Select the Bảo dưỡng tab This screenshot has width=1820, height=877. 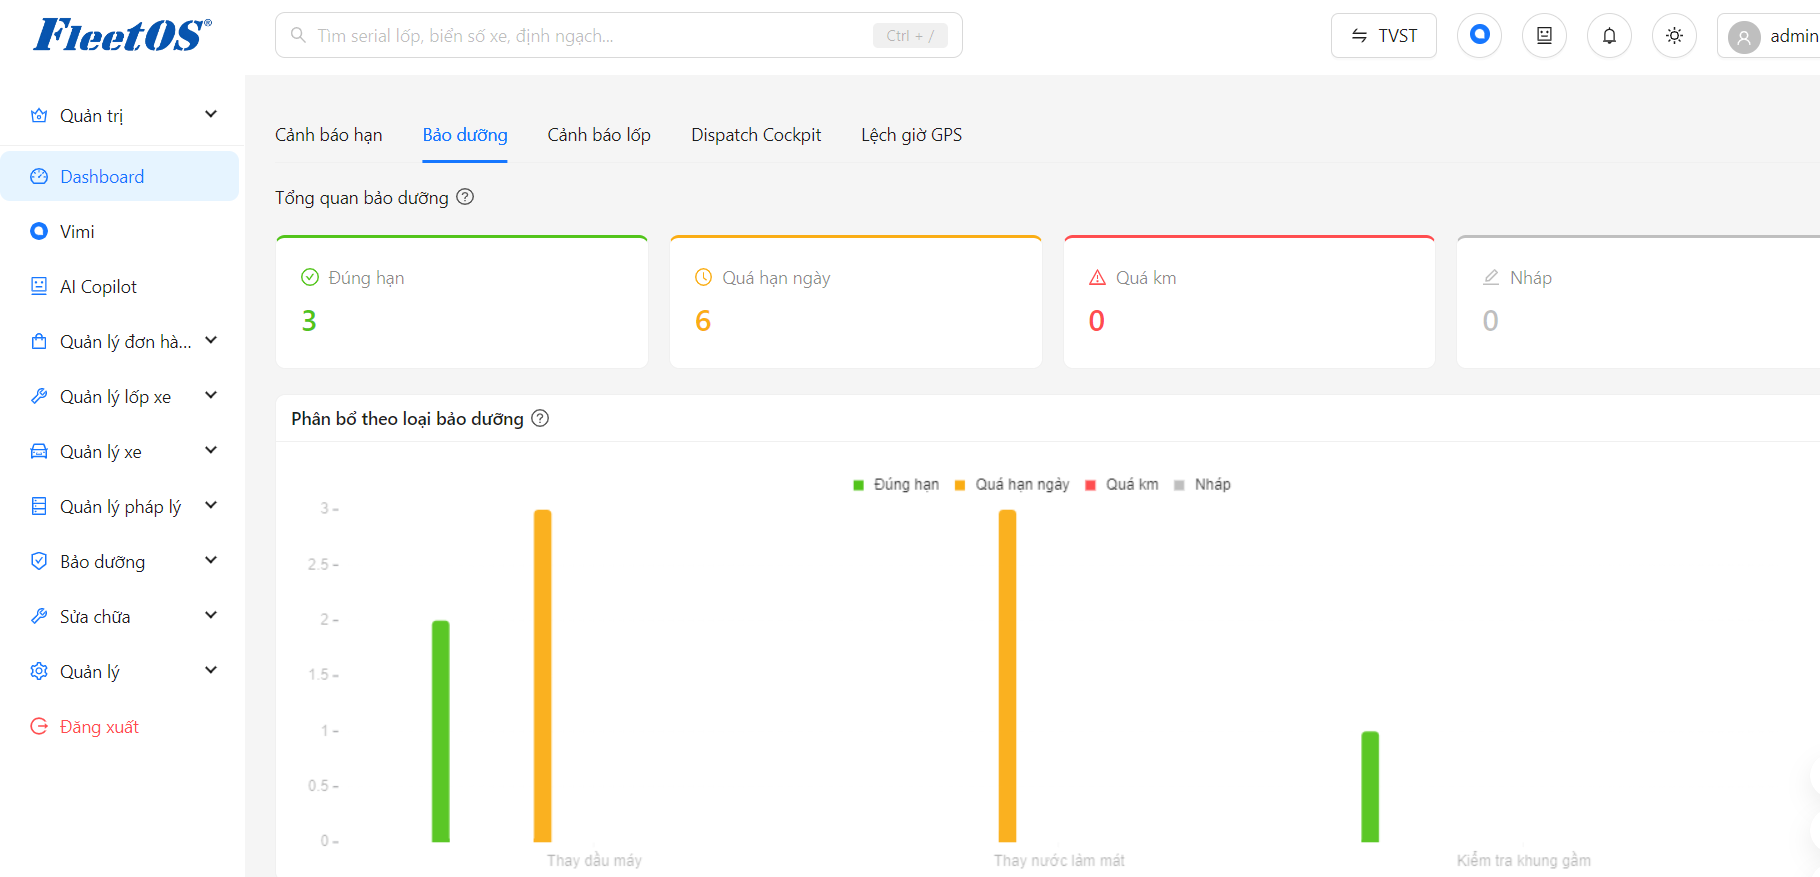465,135
